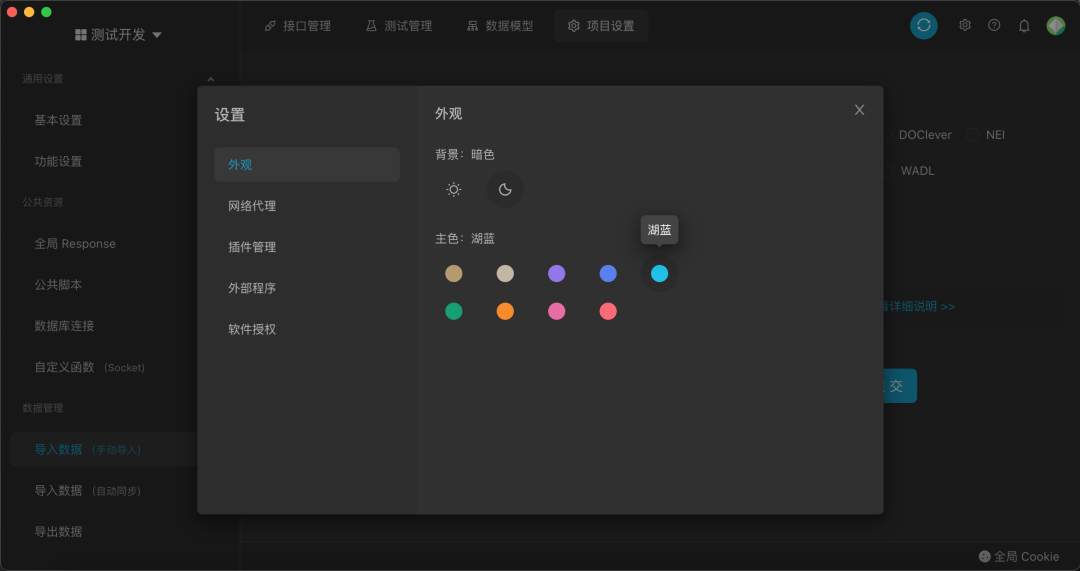Collapse the 通用设置 sidebar section
This screenshot has height=571, width=1080.
pyautogui.click(x=211, y=79)
